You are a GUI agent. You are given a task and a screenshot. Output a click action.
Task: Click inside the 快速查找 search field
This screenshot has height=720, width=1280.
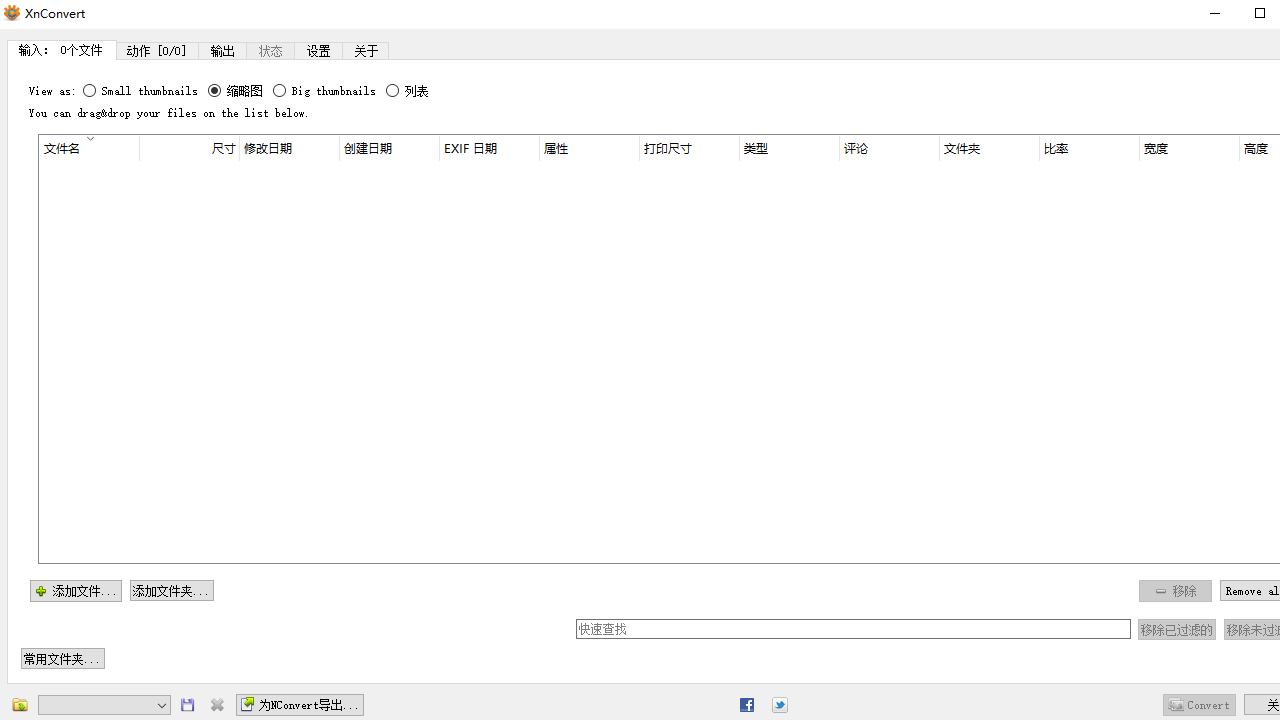(x=854, y=629)
